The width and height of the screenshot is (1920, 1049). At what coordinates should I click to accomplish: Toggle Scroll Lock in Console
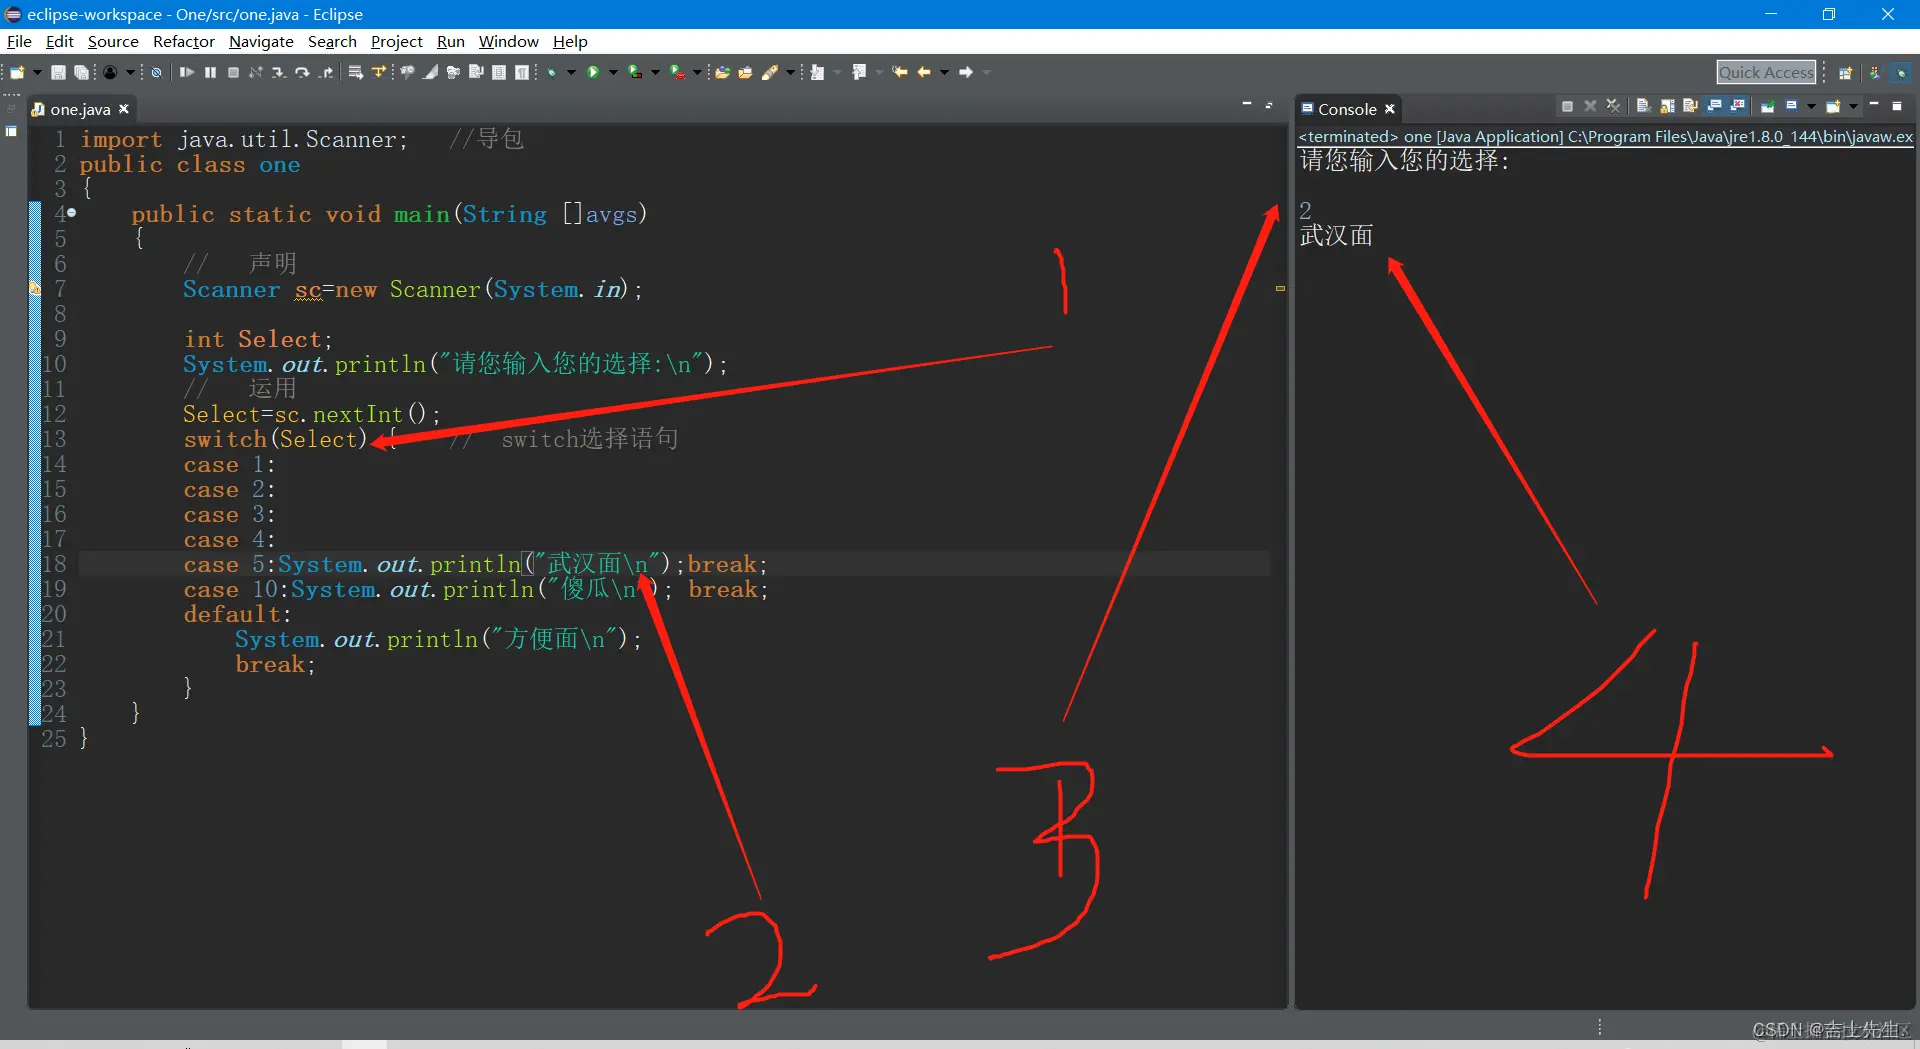click(1668, 106)
